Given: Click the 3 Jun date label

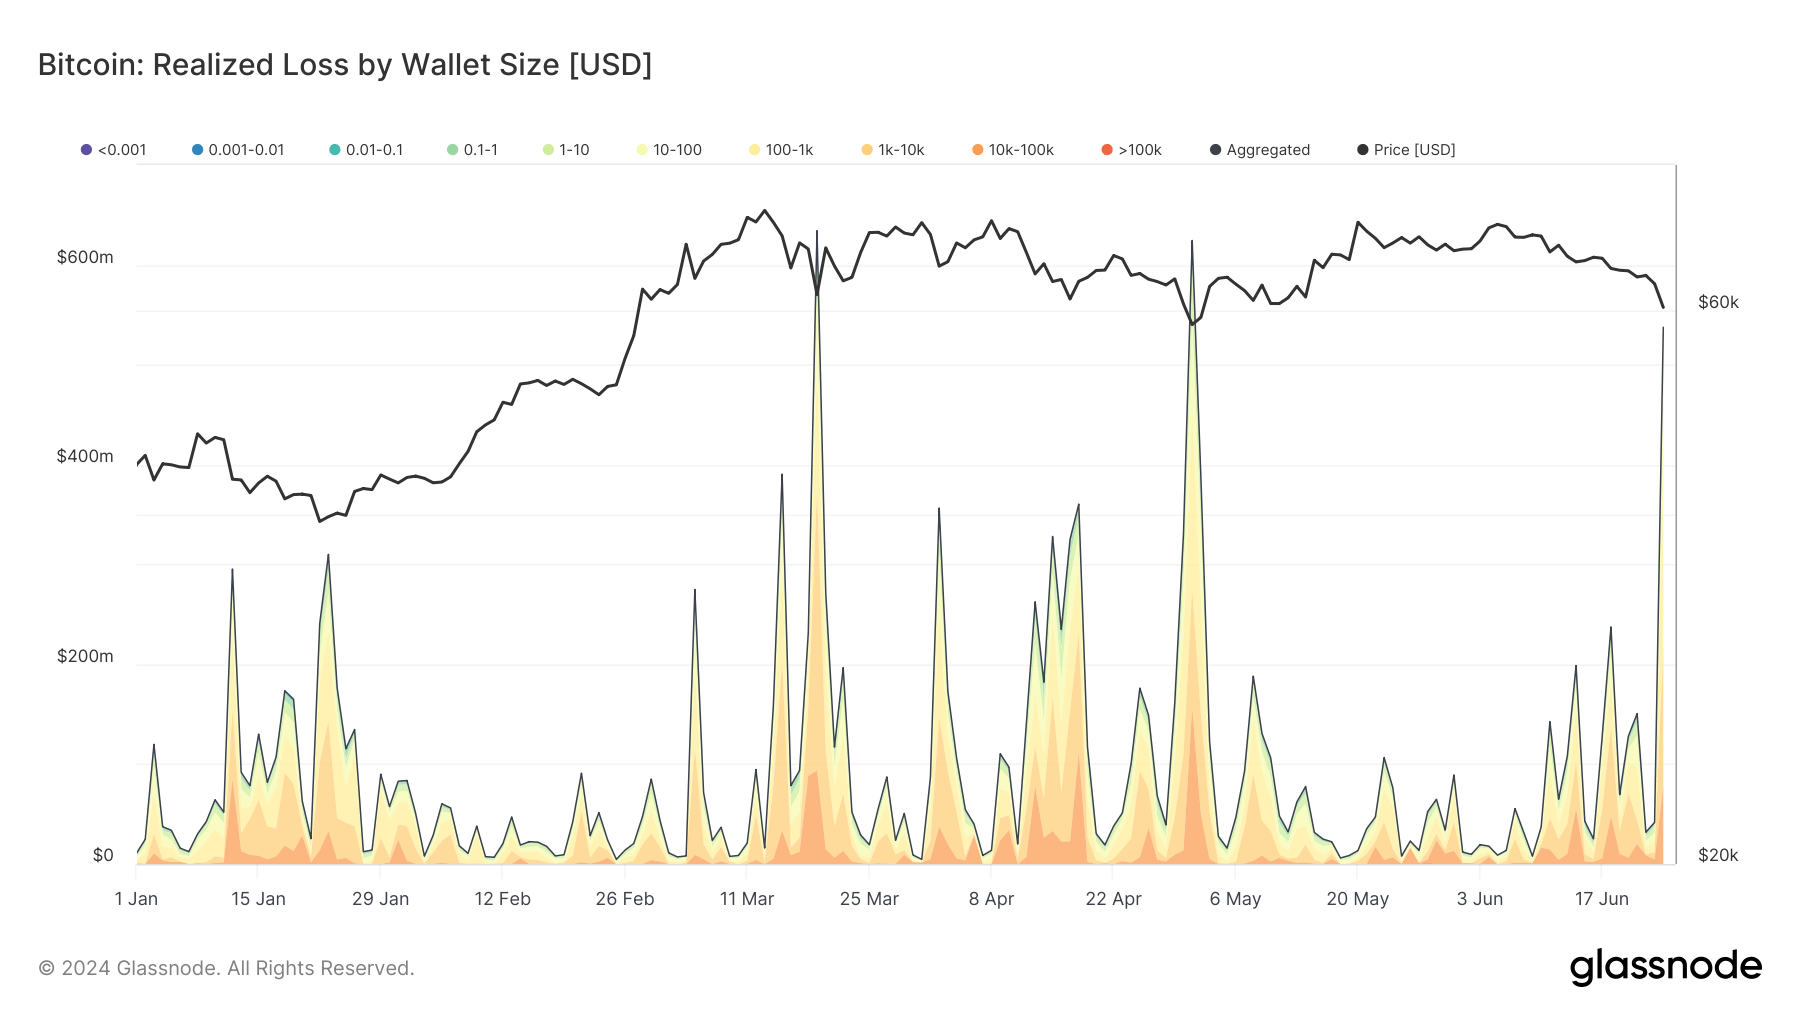Looking at the screenshot, I should (1480, 899).
